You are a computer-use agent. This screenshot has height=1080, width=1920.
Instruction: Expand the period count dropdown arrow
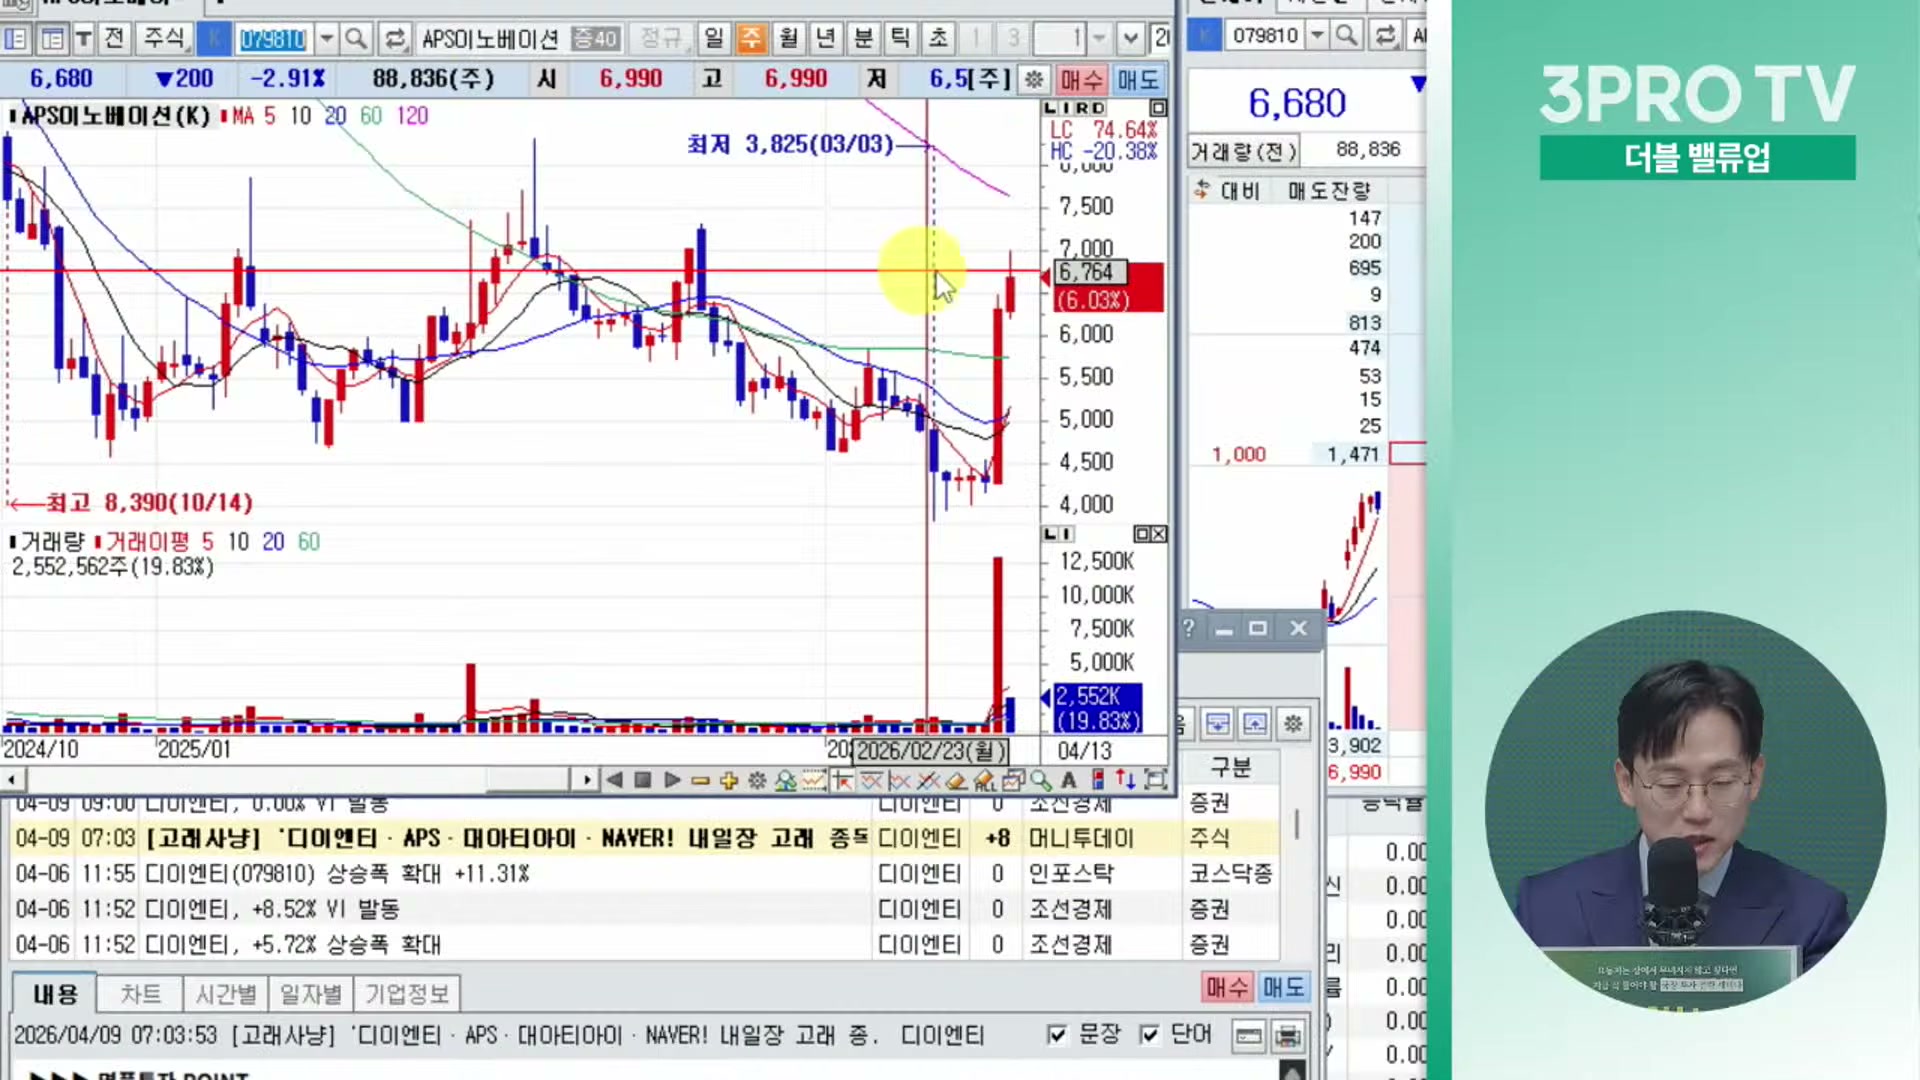pyautogui.click(x=1099, y=39)
